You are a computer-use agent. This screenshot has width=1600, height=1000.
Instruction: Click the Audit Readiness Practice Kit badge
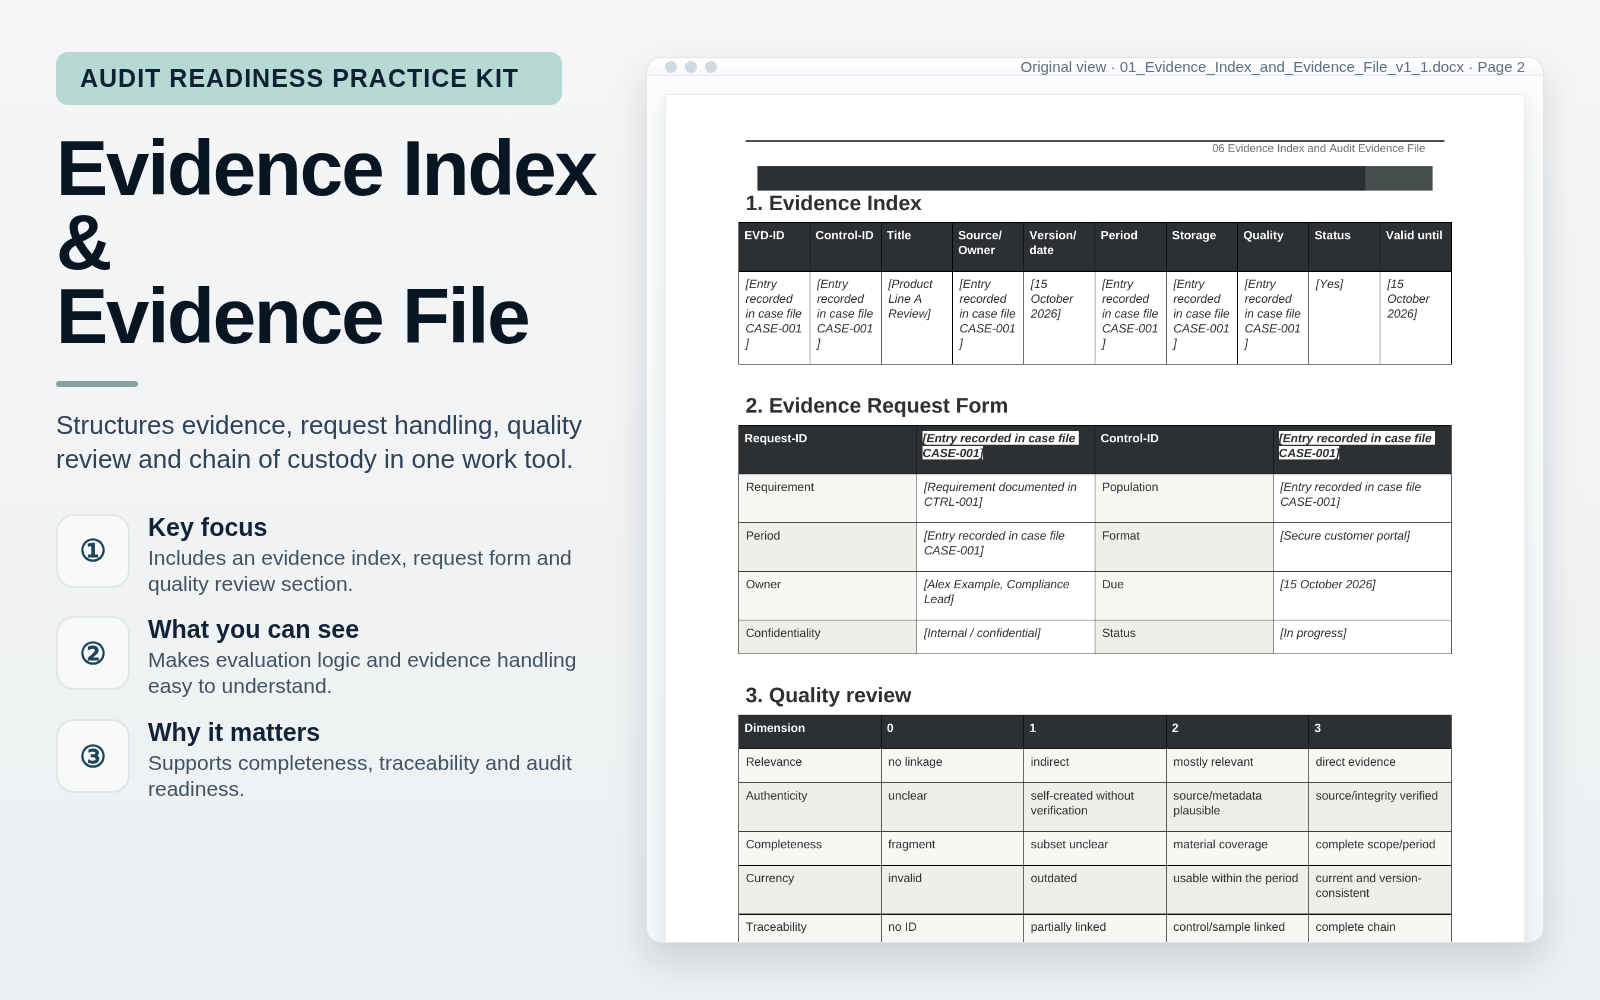pos(309,78)
